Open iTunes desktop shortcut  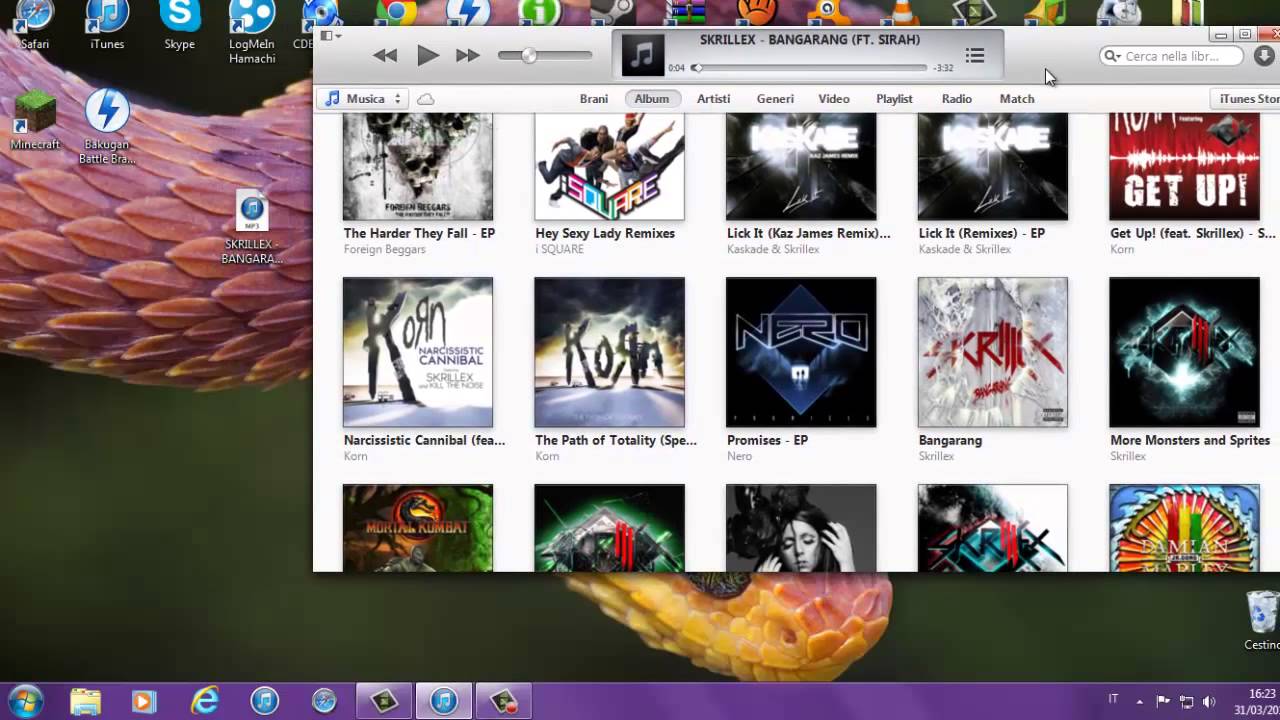(x=107, y=25)
